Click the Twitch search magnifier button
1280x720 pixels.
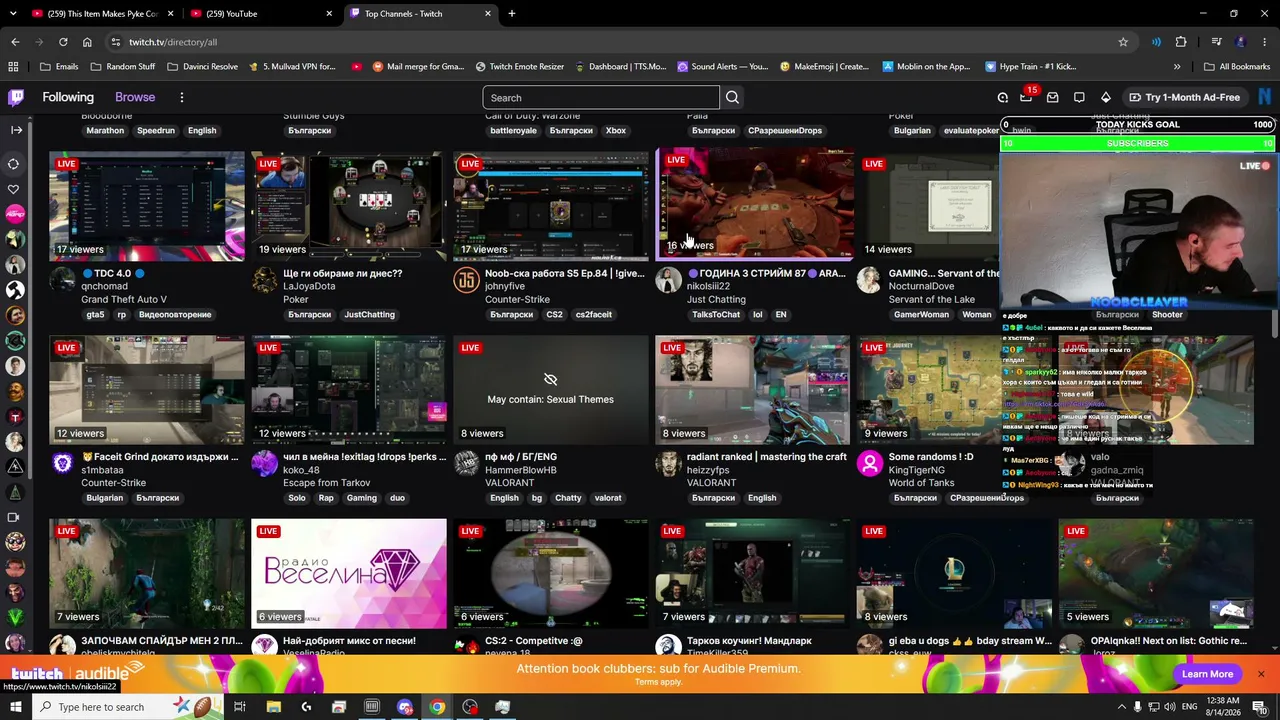732,97
